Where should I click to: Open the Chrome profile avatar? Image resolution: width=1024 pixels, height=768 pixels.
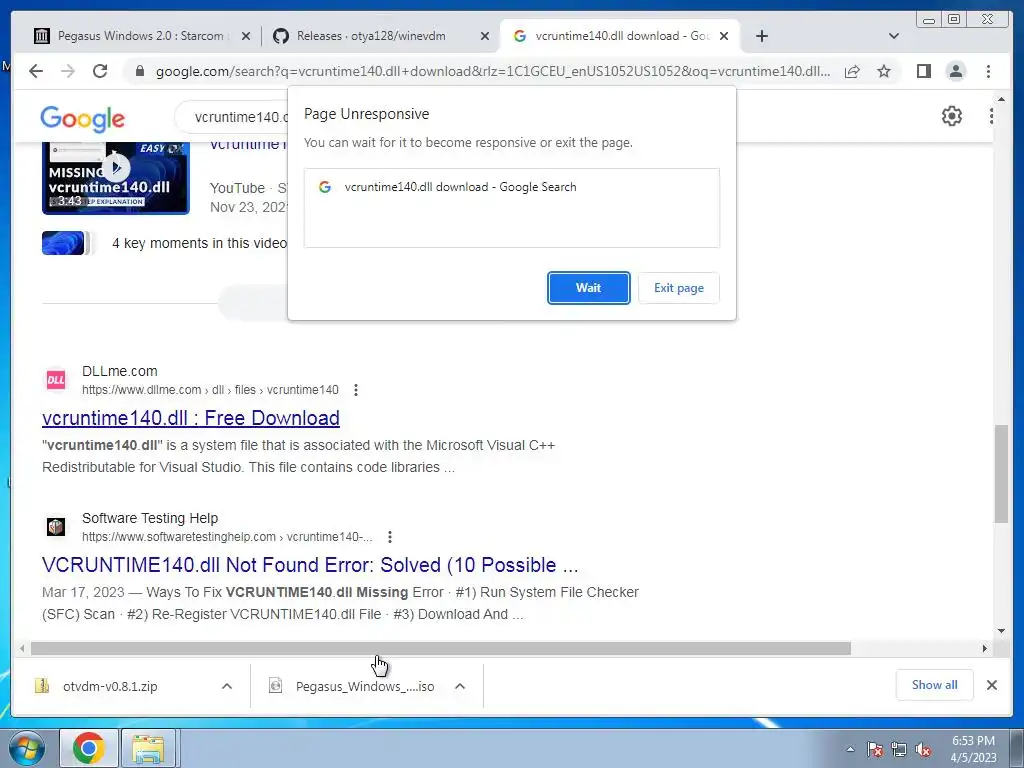click(955, 71)
